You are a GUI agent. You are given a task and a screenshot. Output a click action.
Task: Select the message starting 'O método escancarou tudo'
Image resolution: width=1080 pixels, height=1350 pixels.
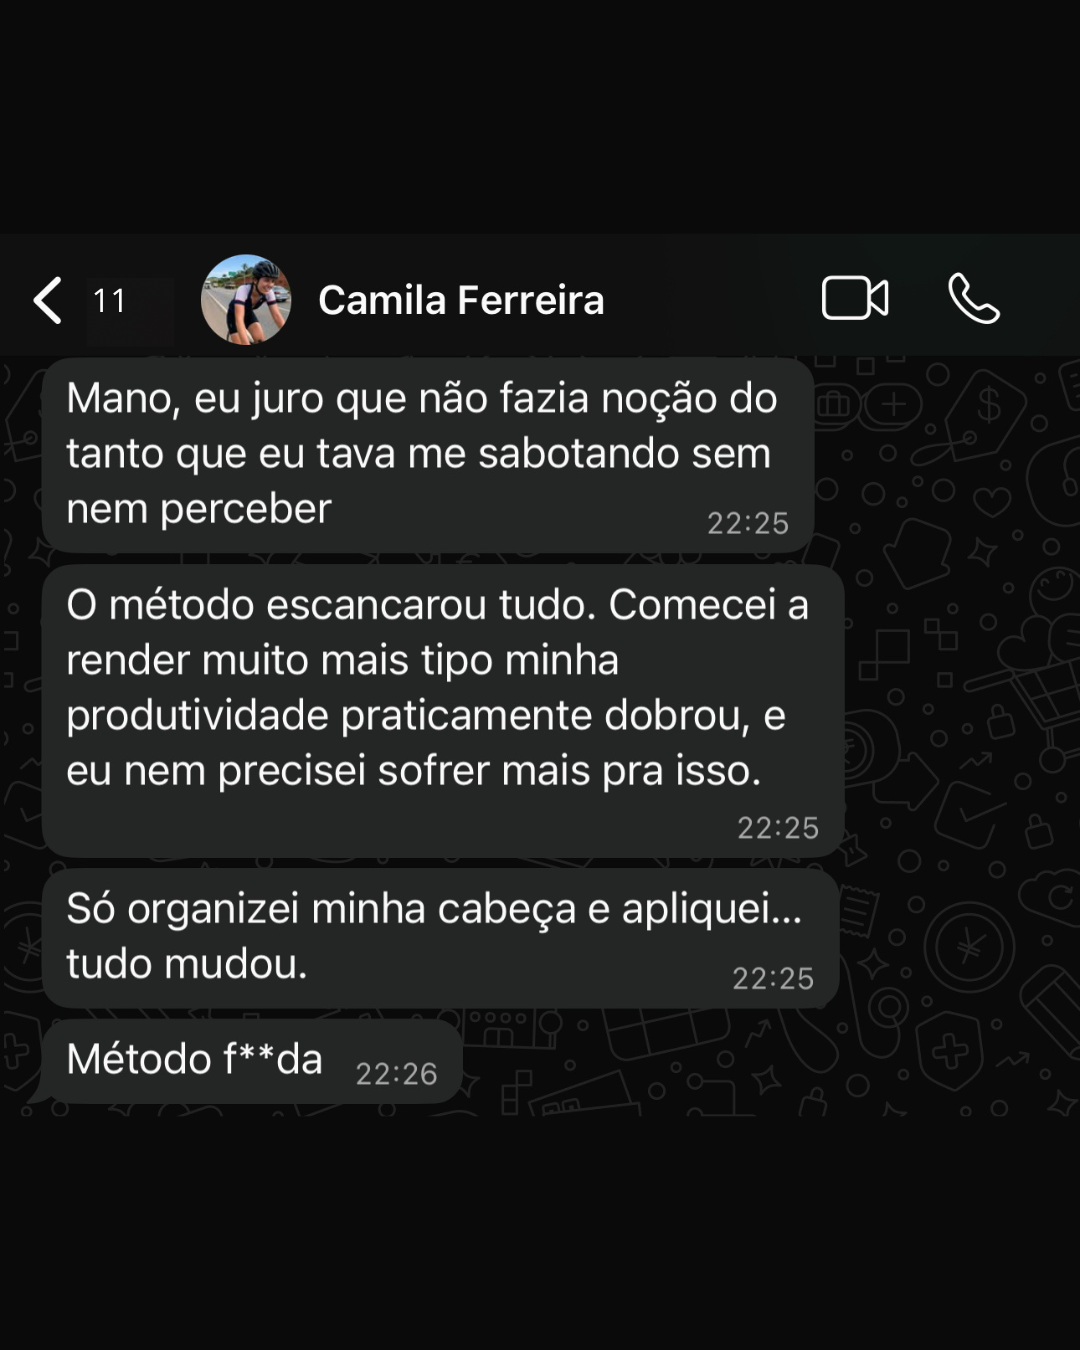point(443,711)
